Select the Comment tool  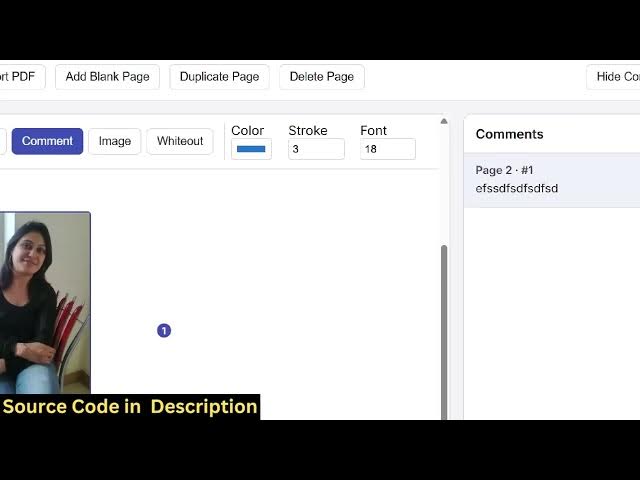47,141
